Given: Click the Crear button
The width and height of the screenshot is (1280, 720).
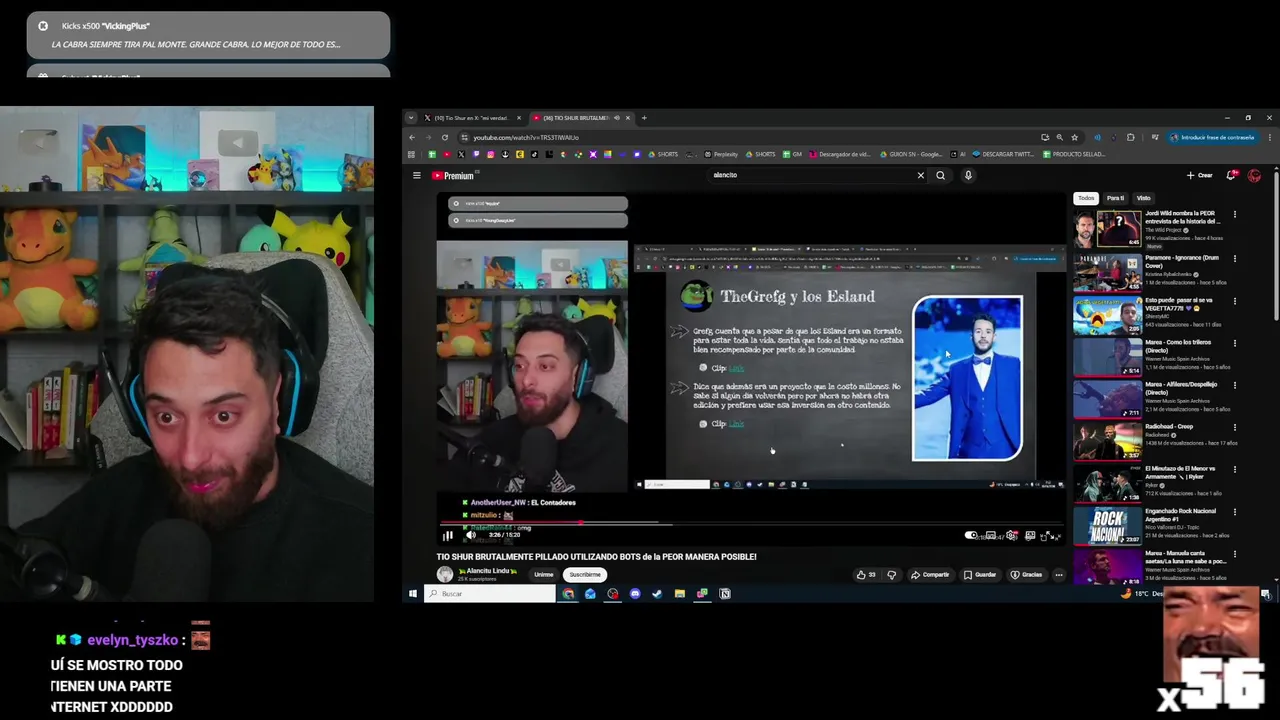Looking at the screenshot, I should [x=1200, y=175].
